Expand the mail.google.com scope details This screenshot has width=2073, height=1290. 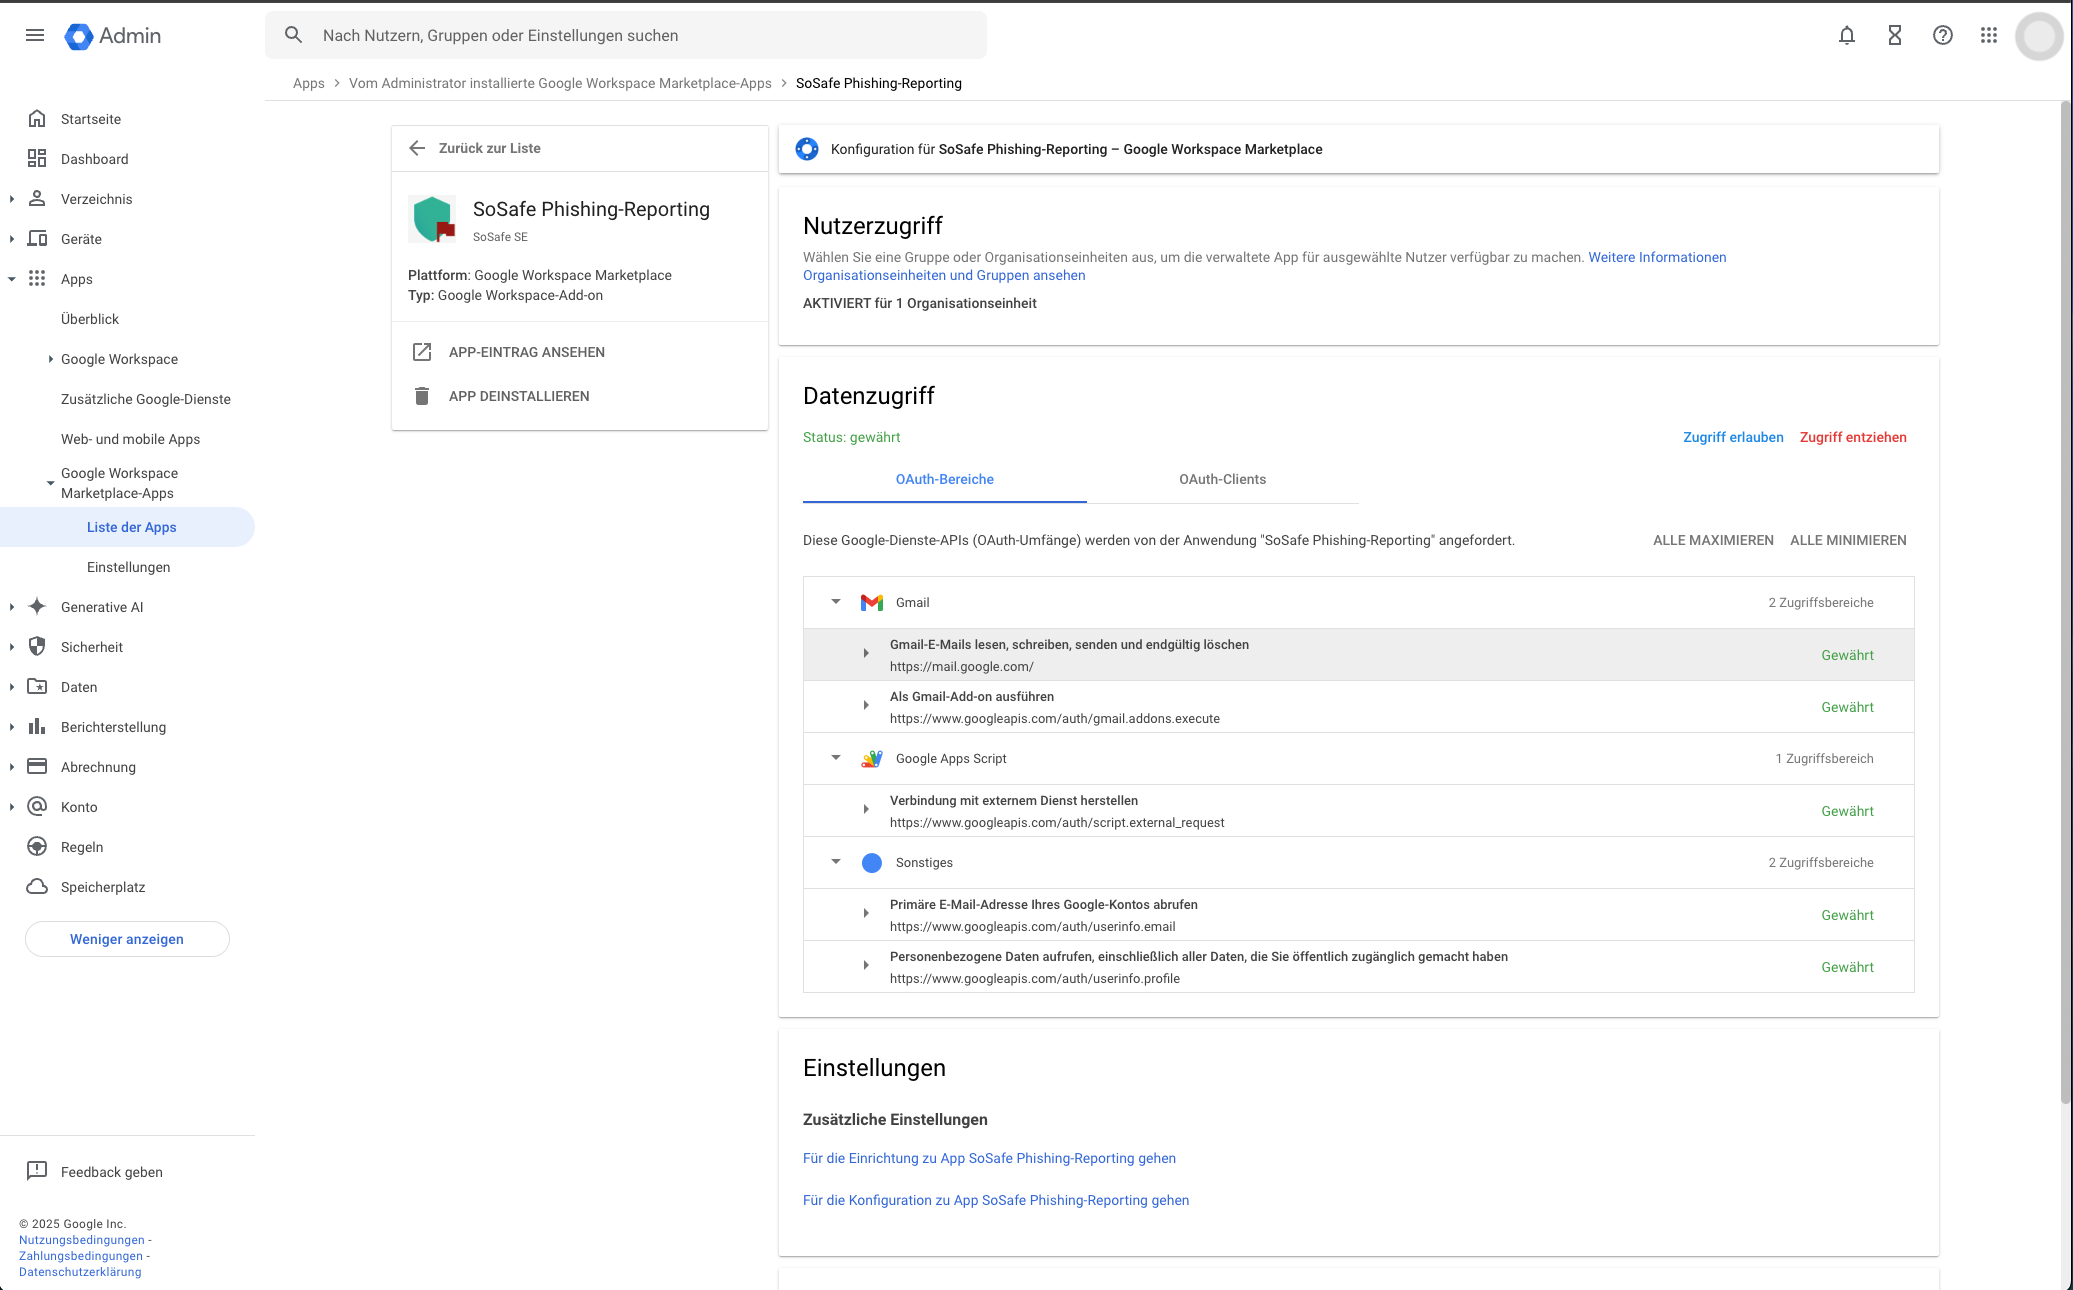click(x=866, y=653)
